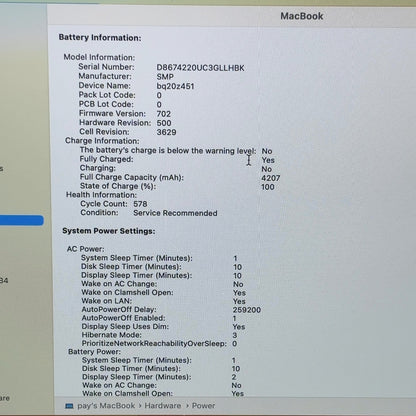The image size is (416, 416).
Task: Go to Hardware in the path bar
Action: pyautogui.click(x=163, y=406)
